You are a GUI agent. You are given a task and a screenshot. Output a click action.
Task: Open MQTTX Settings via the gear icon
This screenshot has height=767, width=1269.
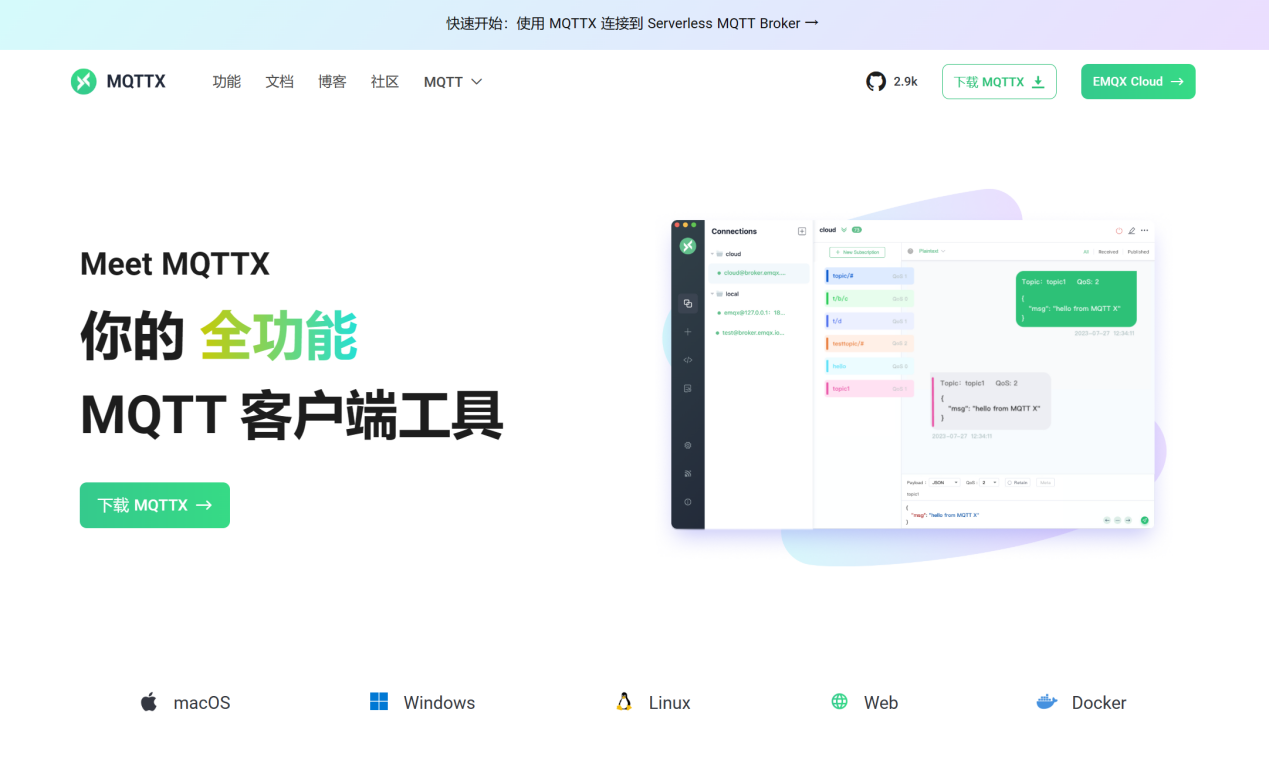coord(687,445)
